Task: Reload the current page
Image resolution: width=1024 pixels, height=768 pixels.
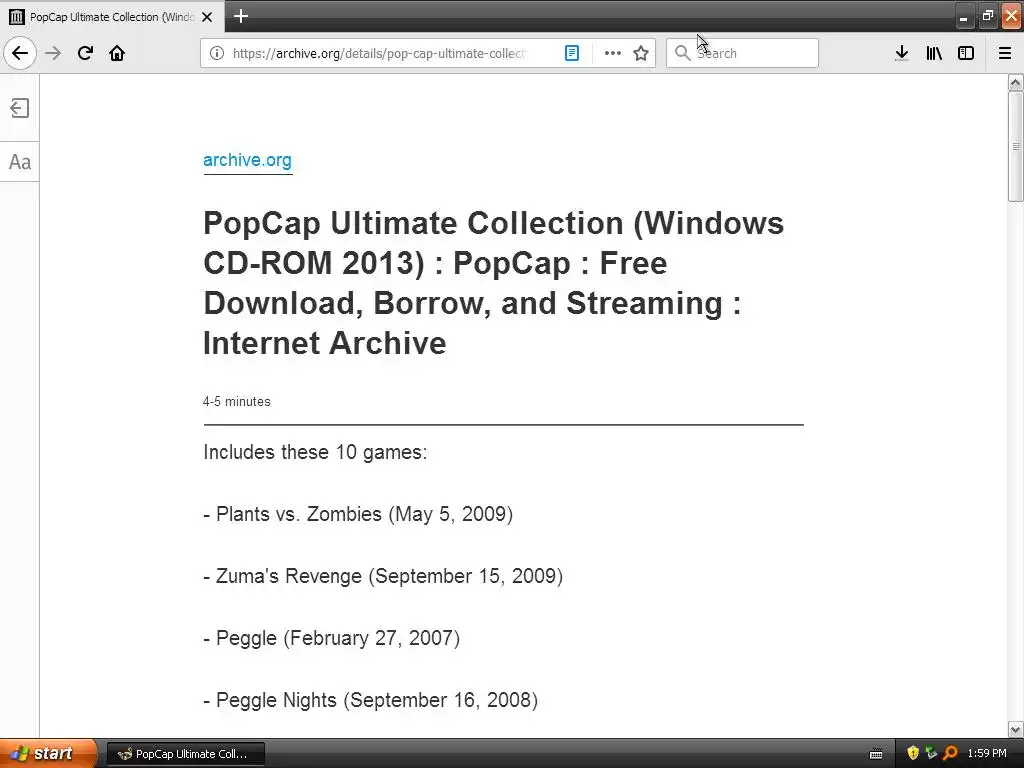Action: point(85,53)
